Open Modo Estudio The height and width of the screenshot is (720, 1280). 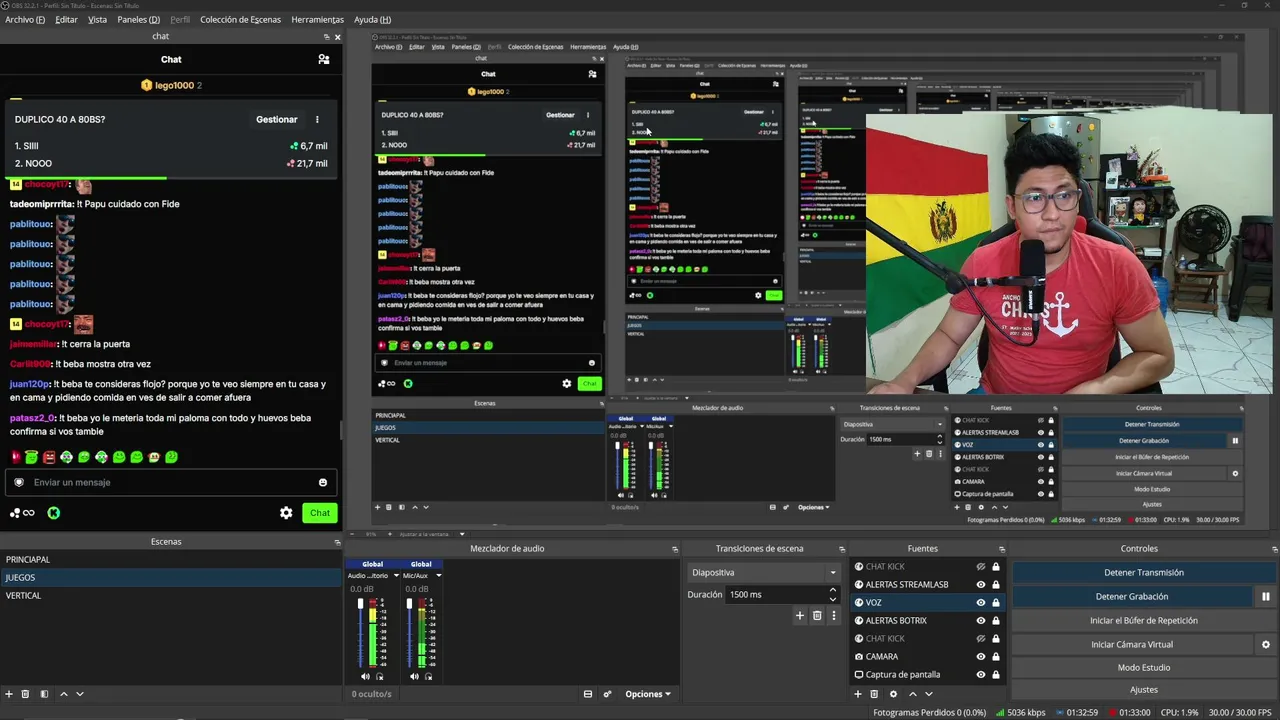click(1144, 668)
